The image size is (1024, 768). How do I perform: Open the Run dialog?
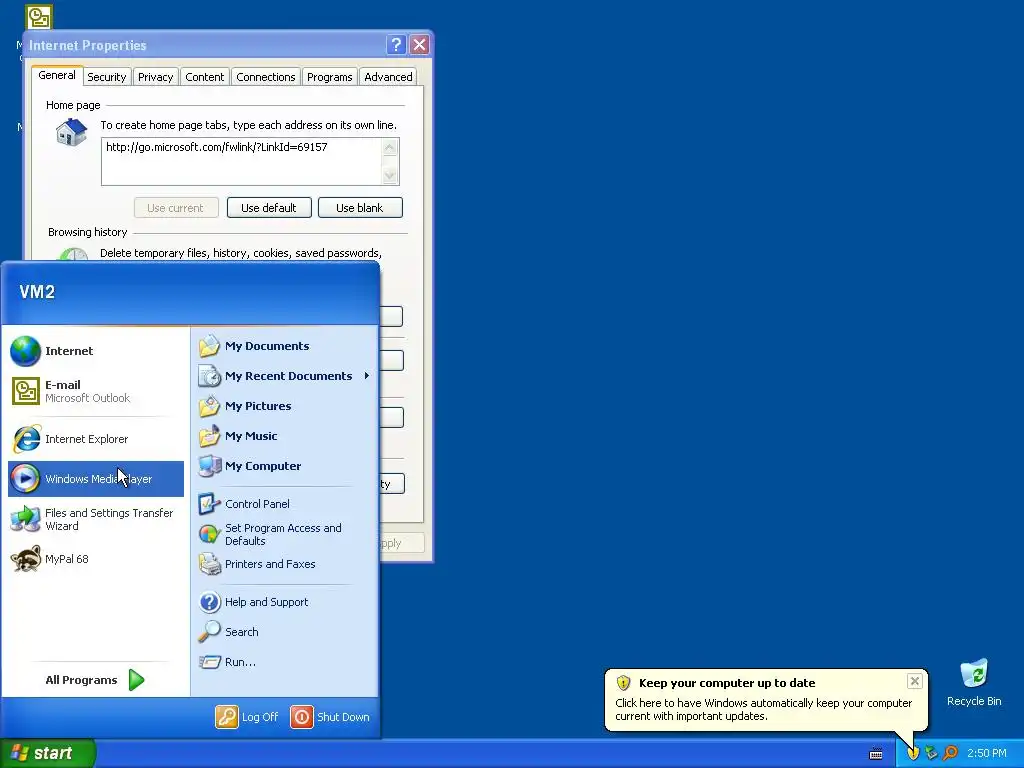[284, 662]
